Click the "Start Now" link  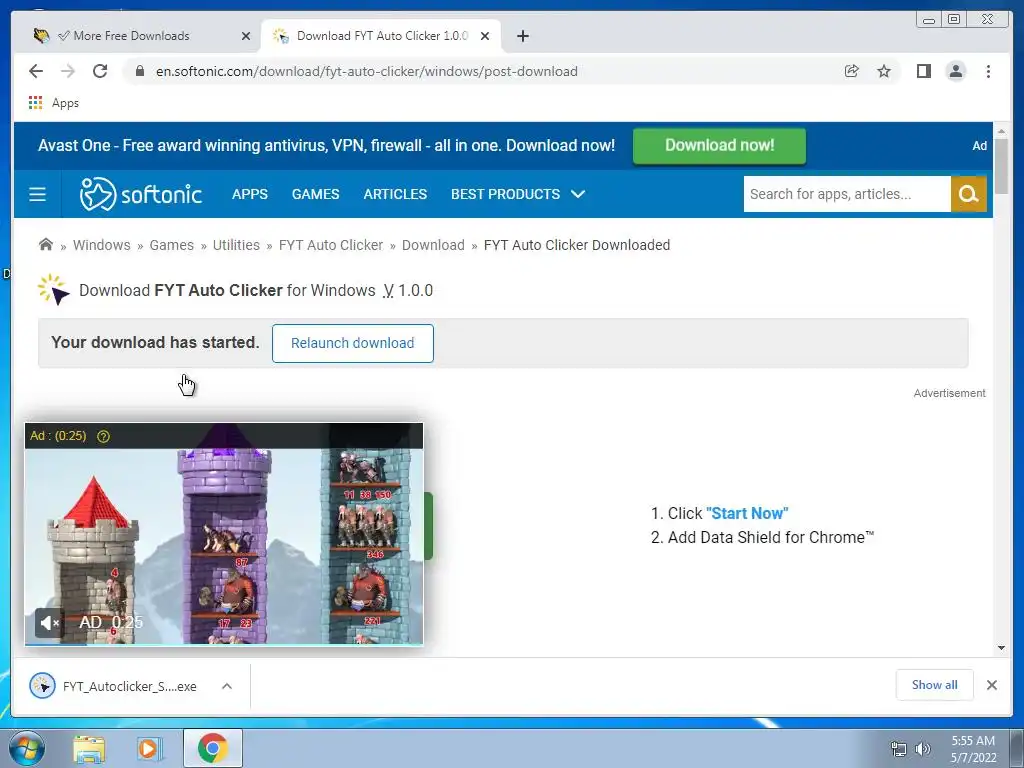pyautogui.click(x=747, y=513)
